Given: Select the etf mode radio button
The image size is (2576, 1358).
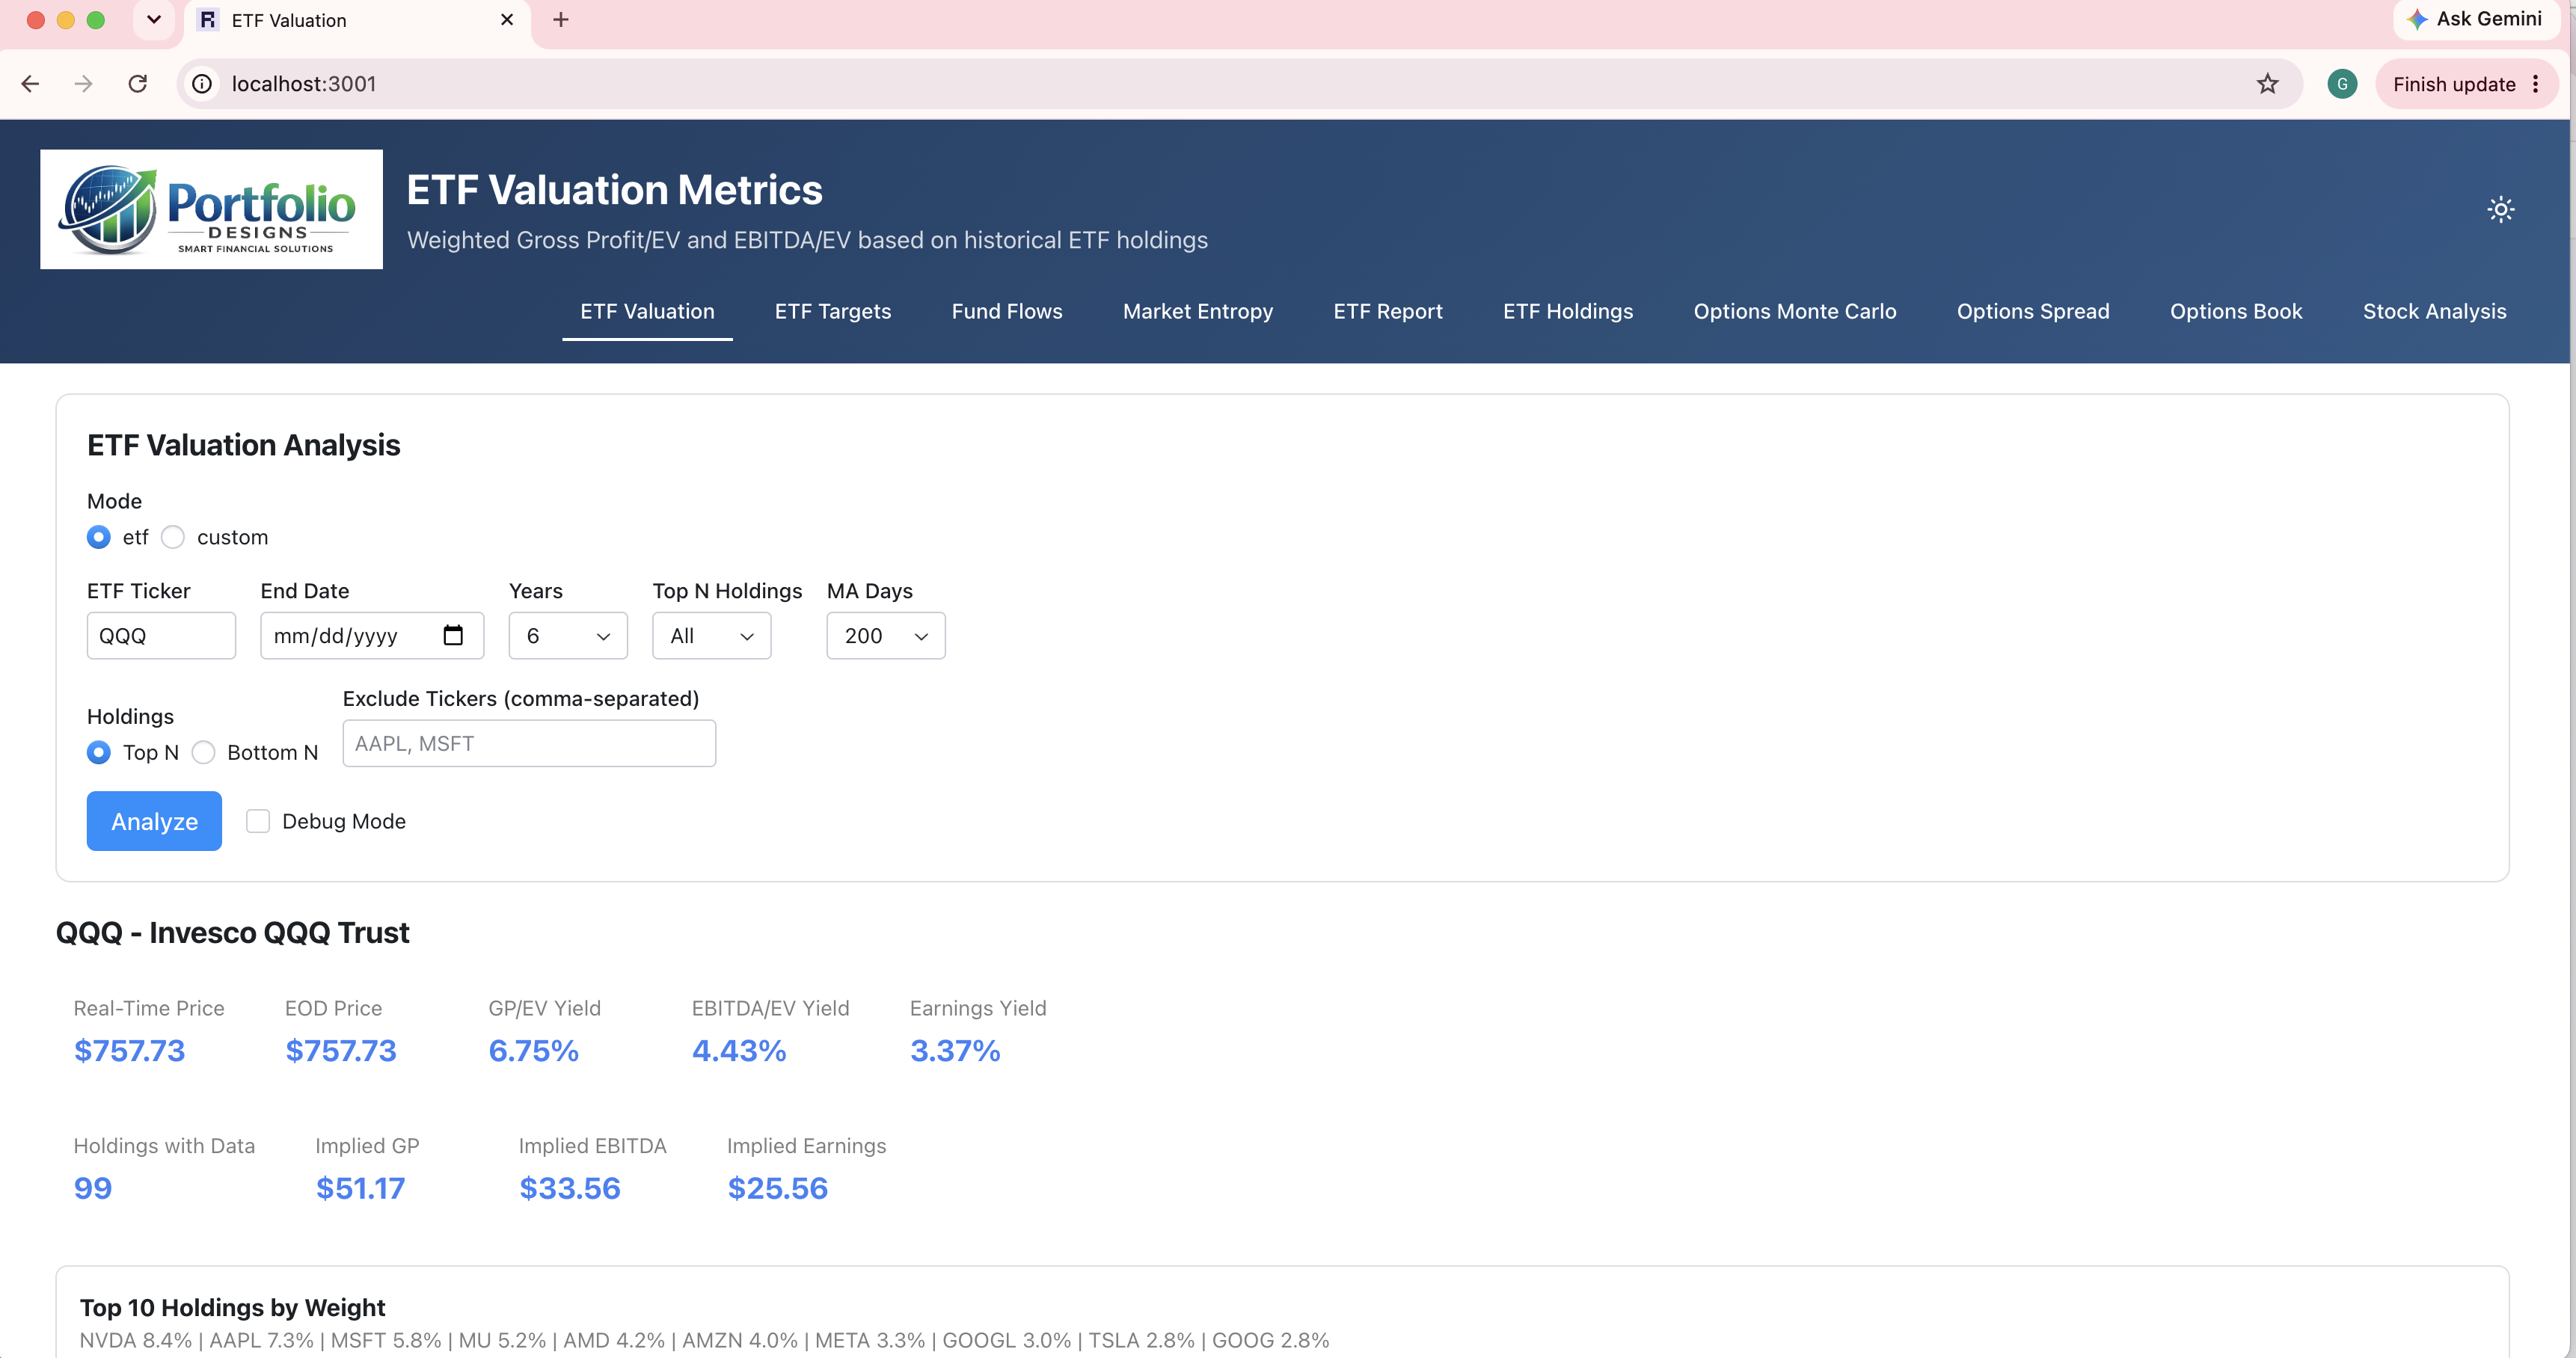Looking at the screenshot, I should [x=99, y=537].
